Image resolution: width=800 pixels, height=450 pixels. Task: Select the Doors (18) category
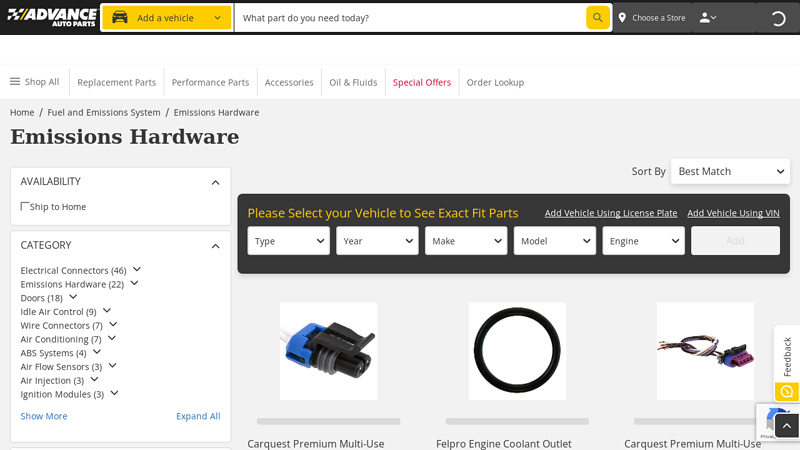click(41, 298)
